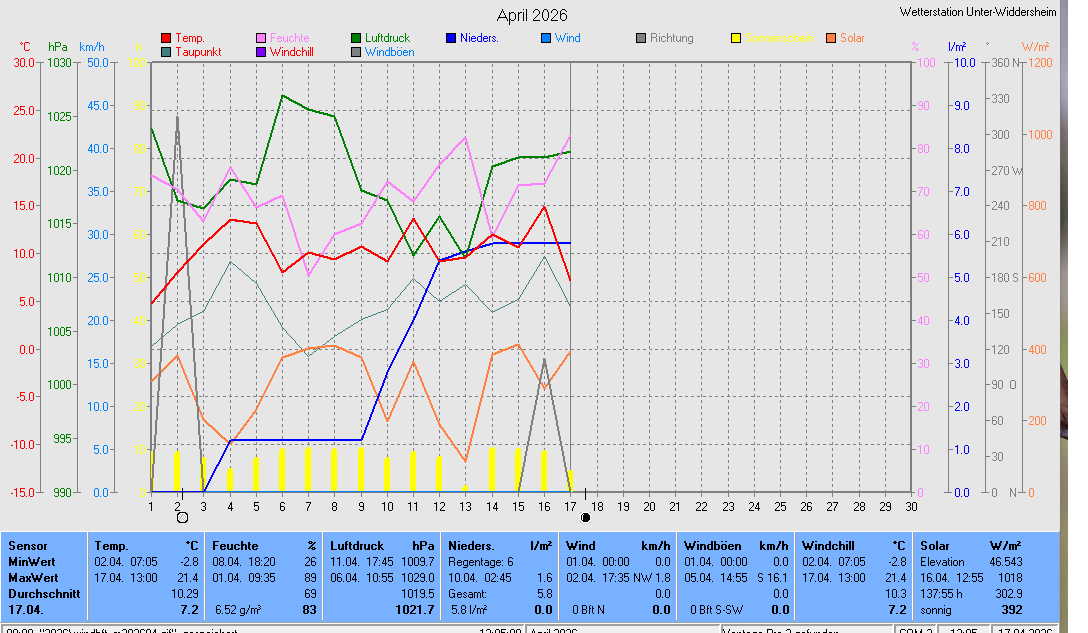Screen dimensions: 1088x633
Task: Click the purple Windchill legend square
Action: pos(261,52)
